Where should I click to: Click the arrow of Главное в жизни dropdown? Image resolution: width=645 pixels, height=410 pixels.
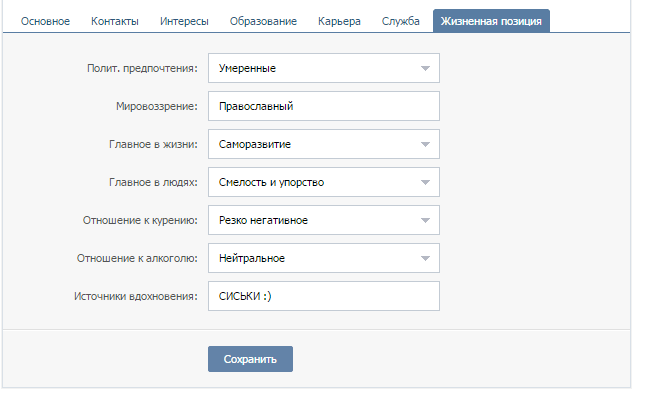425,144
